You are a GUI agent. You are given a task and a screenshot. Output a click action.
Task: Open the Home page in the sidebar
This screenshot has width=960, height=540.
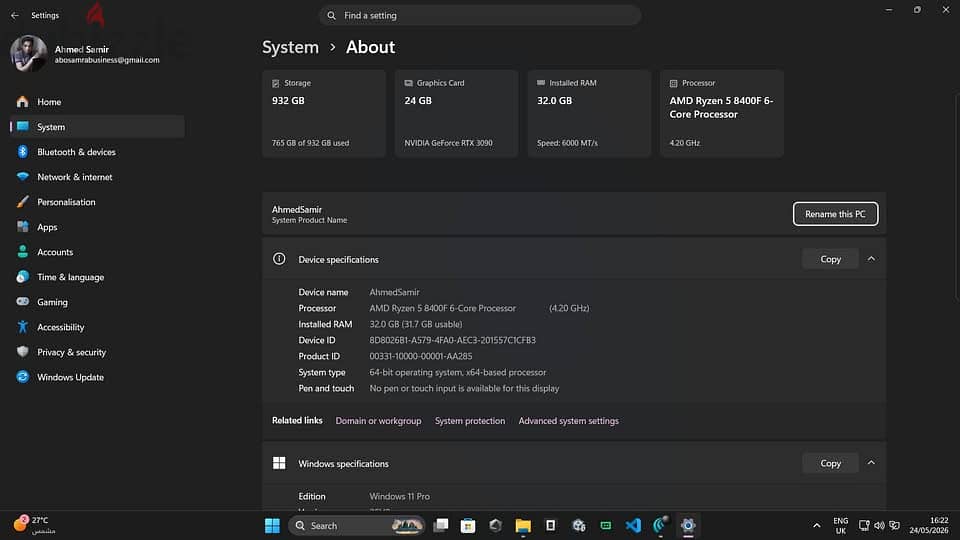click(x=97, y=102)
